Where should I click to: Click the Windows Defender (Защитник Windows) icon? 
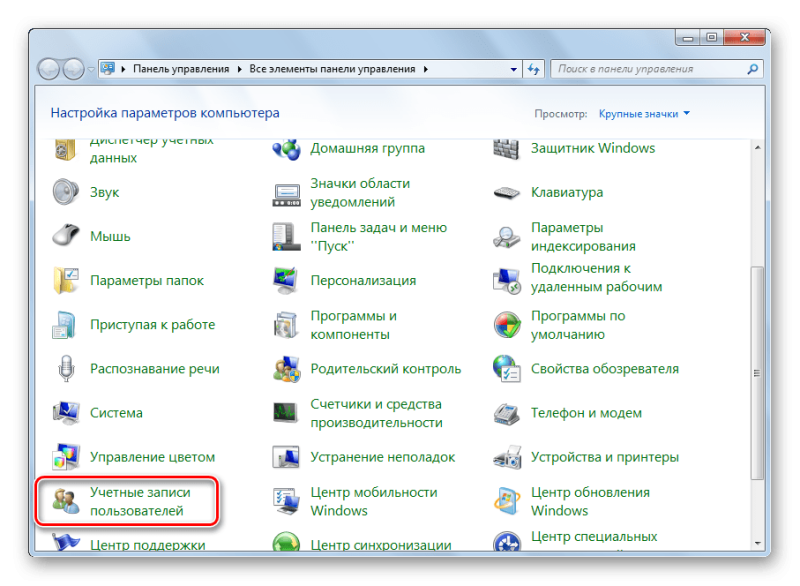[x=507, y=148]
